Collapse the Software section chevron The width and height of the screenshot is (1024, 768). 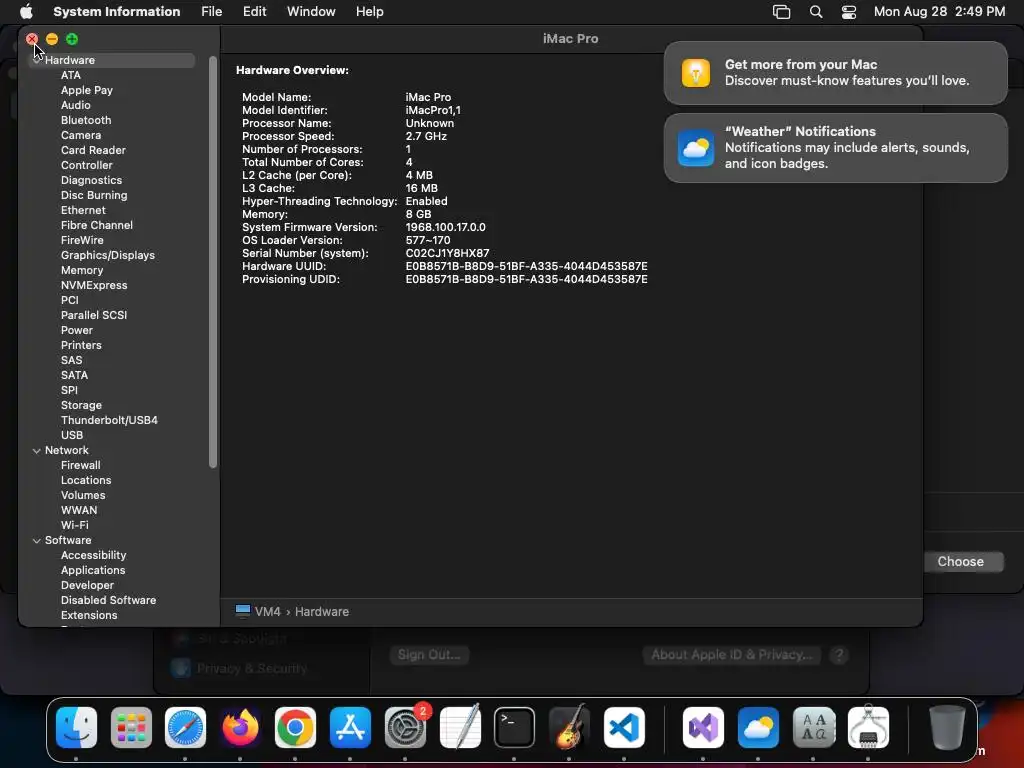[x=37, y=541]
